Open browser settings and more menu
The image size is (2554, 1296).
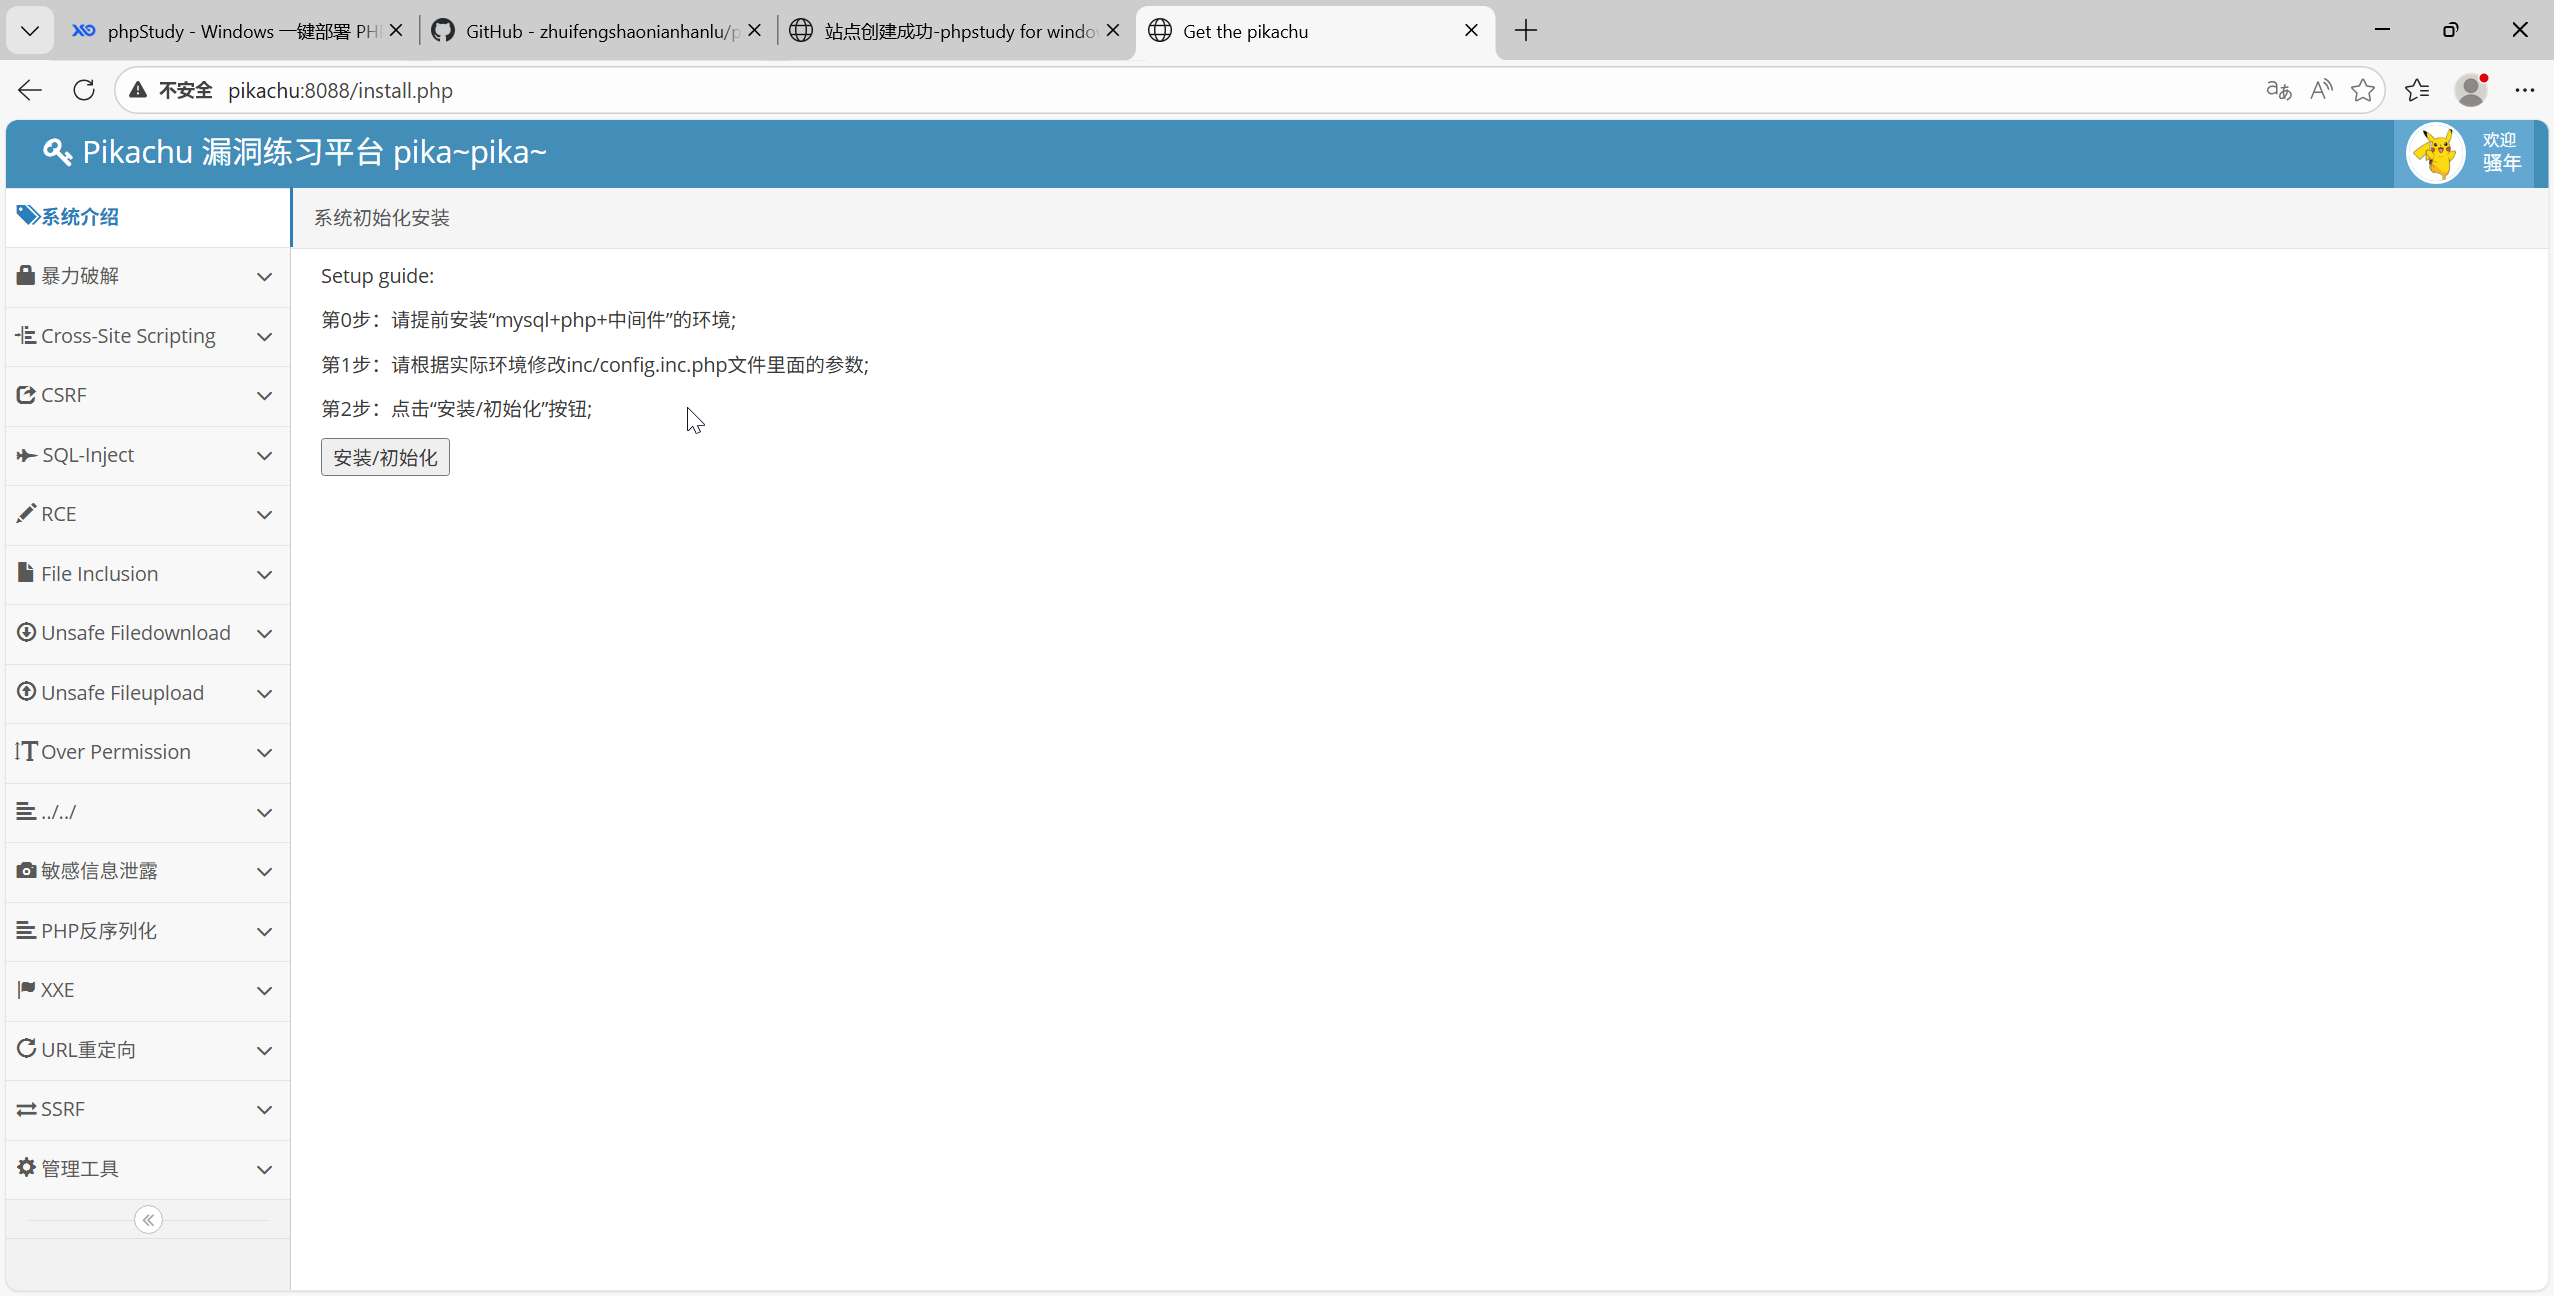point(2525,90)
